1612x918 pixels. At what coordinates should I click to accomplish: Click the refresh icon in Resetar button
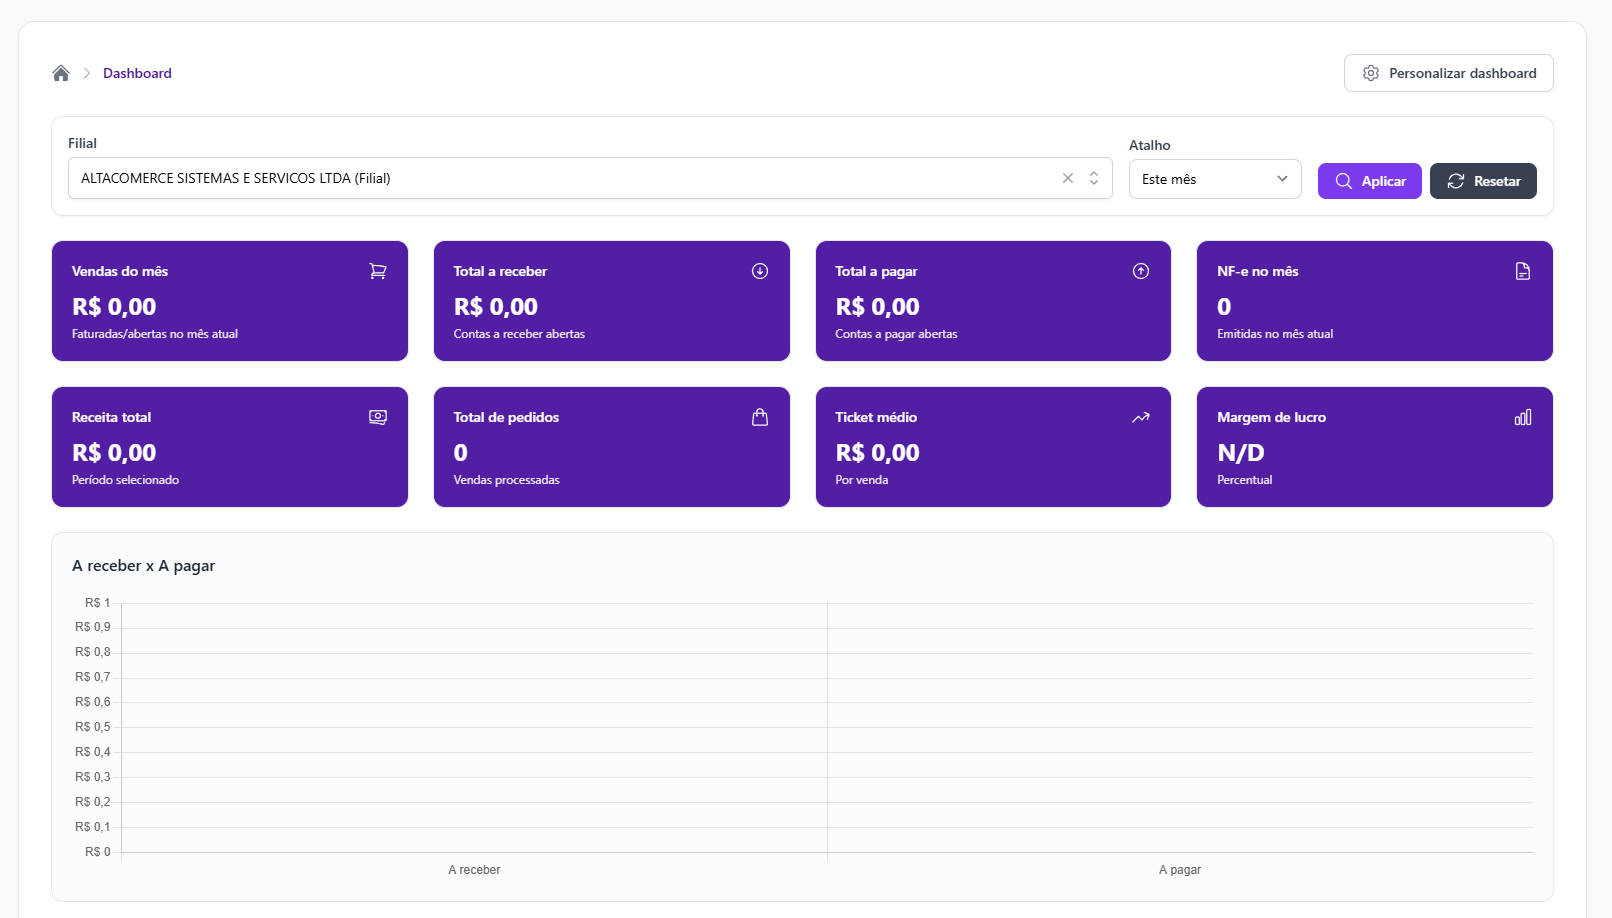point(1456,181)
